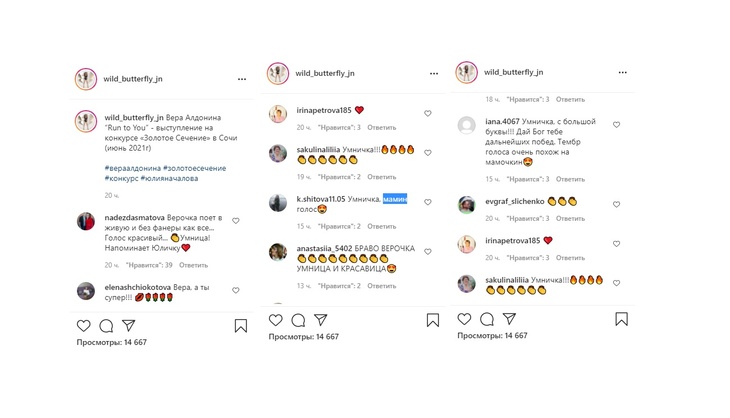This screenshot has width=730, height=418.
Task: Like the post in the left panel
Action: 83,325
